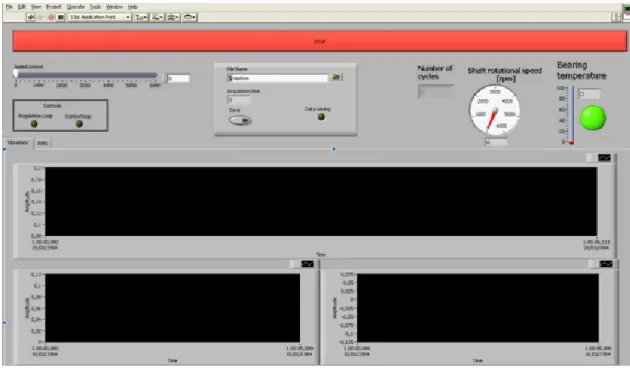Select the second tab beside Vibrations
This screenshot has width=630, height=368.
click(x=43, y=143)
